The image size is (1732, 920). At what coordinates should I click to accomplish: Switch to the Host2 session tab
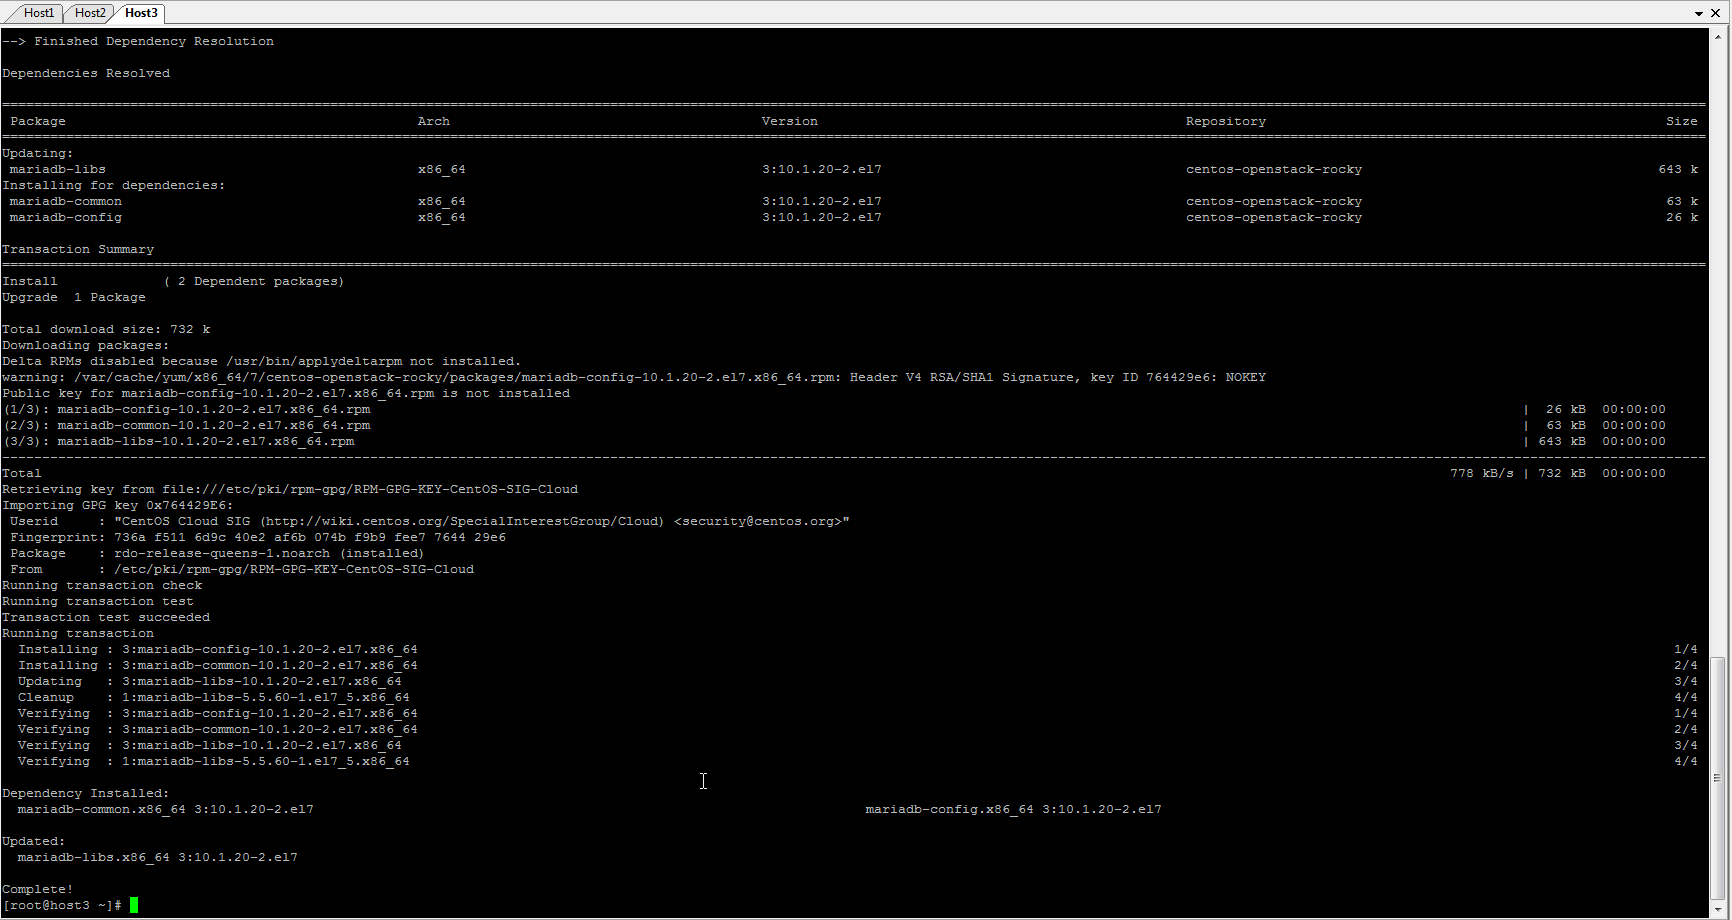pyautogui.click(x=90, y=13)
